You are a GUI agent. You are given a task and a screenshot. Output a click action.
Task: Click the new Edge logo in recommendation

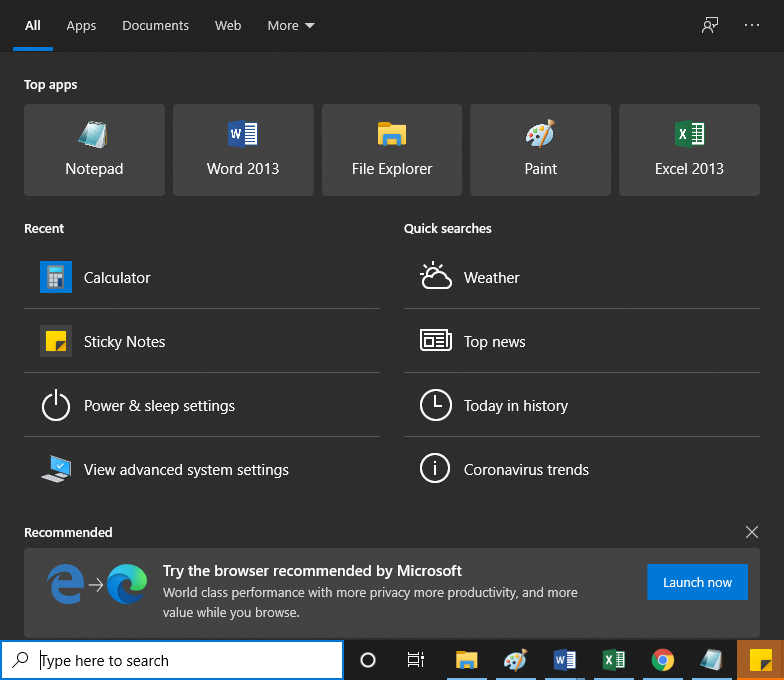coord(126,584)
